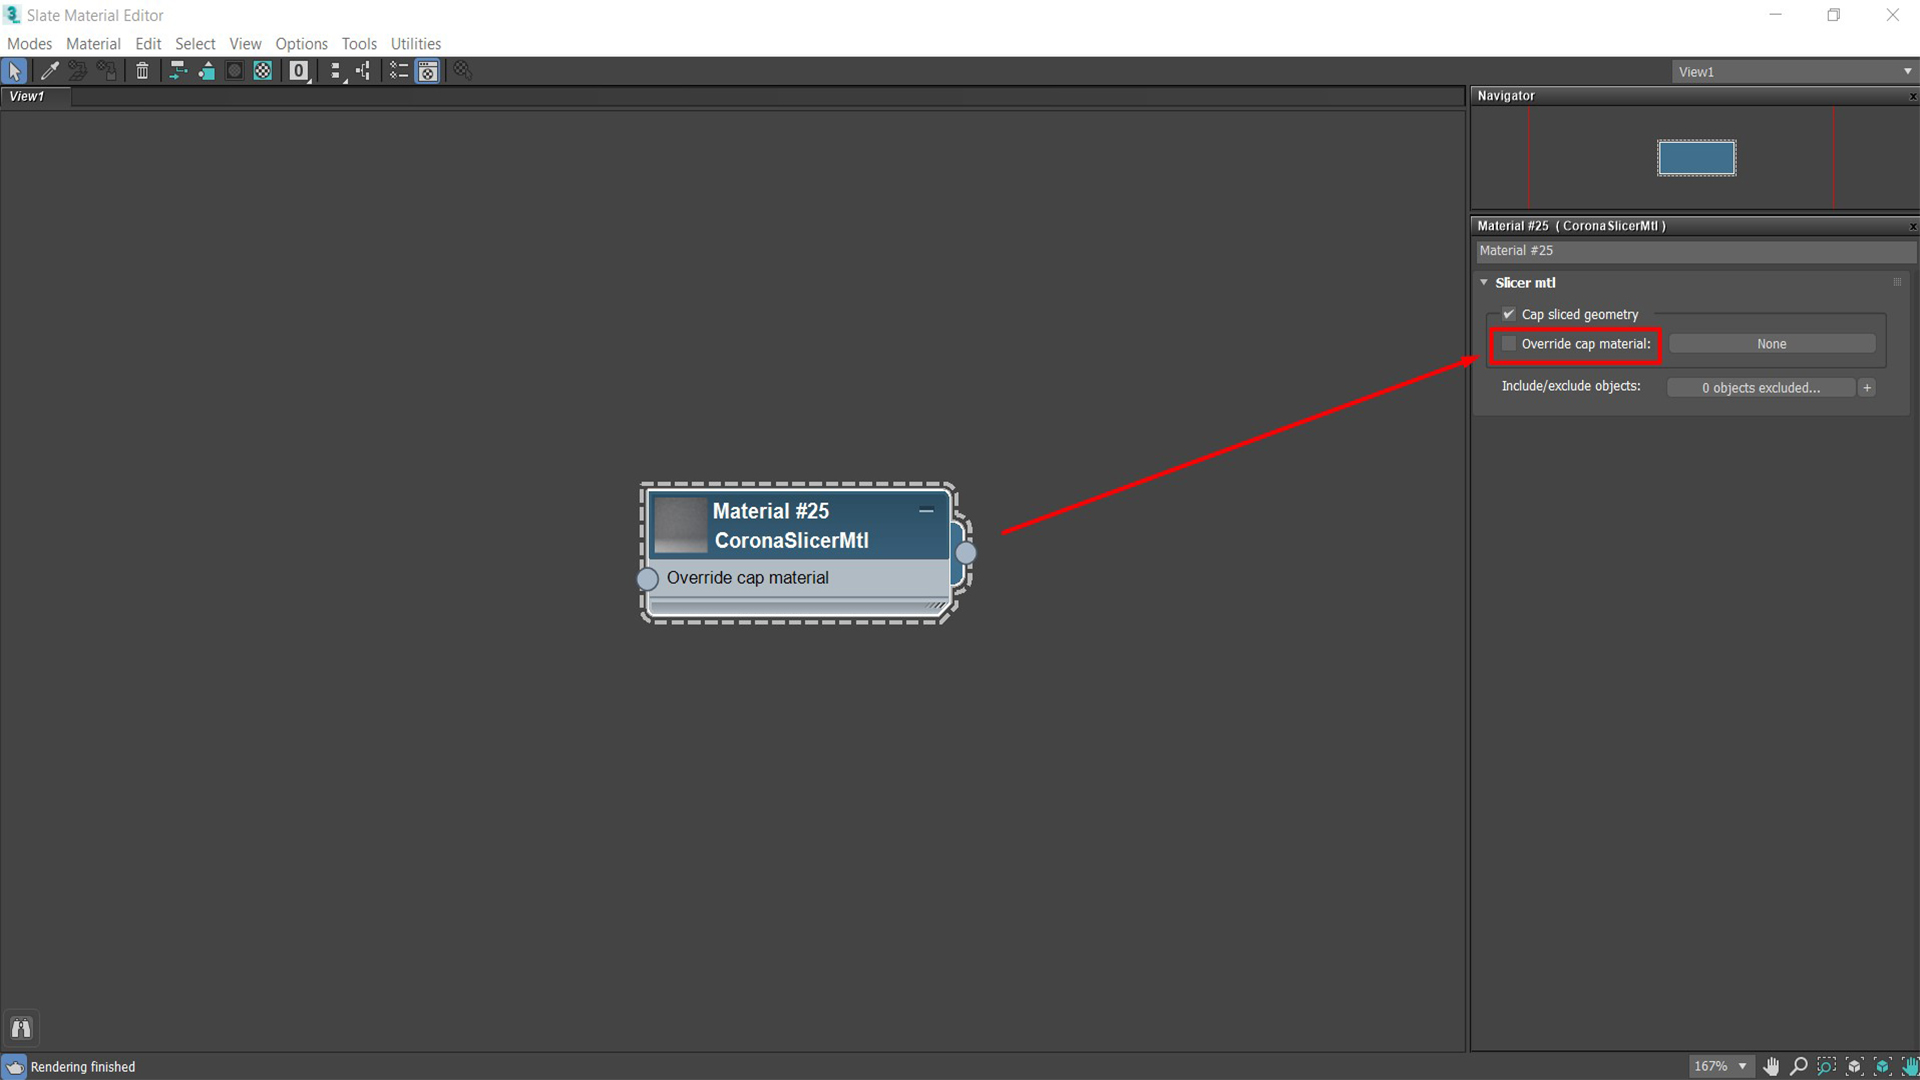The image size is (1920, 1080).
Task: Open the binoculars search icon
Action: [x=21, y=1028]
